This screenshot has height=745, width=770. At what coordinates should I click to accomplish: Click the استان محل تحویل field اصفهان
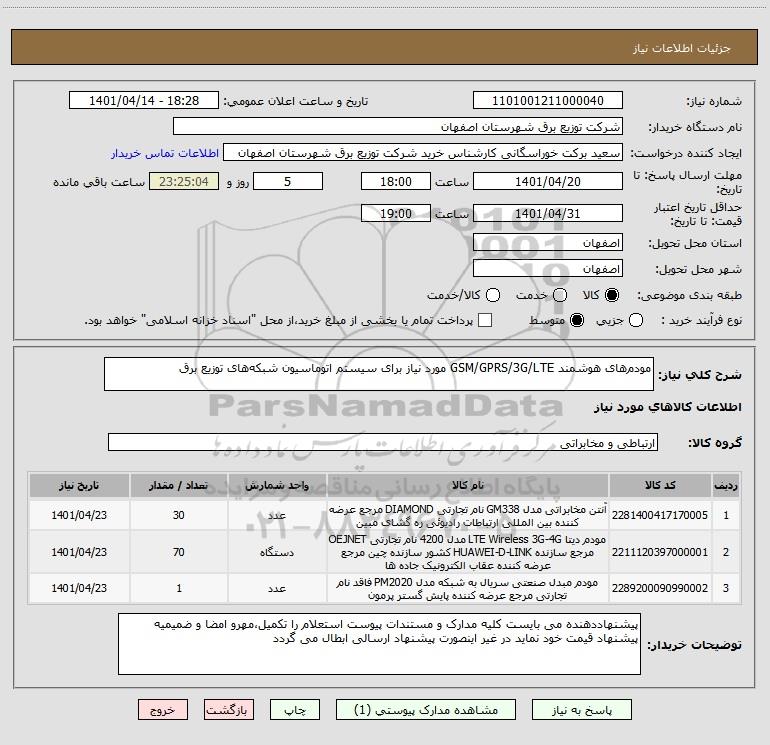coord(548,243)
